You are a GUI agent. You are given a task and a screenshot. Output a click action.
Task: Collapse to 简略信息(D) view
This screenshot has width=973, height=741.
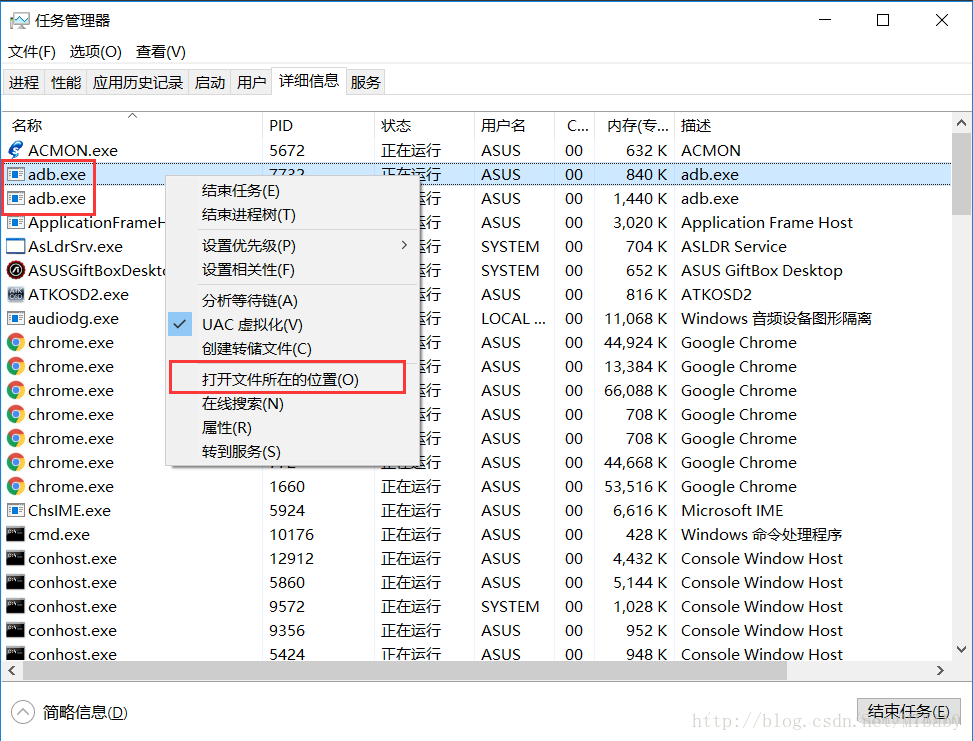pos(70,712)
